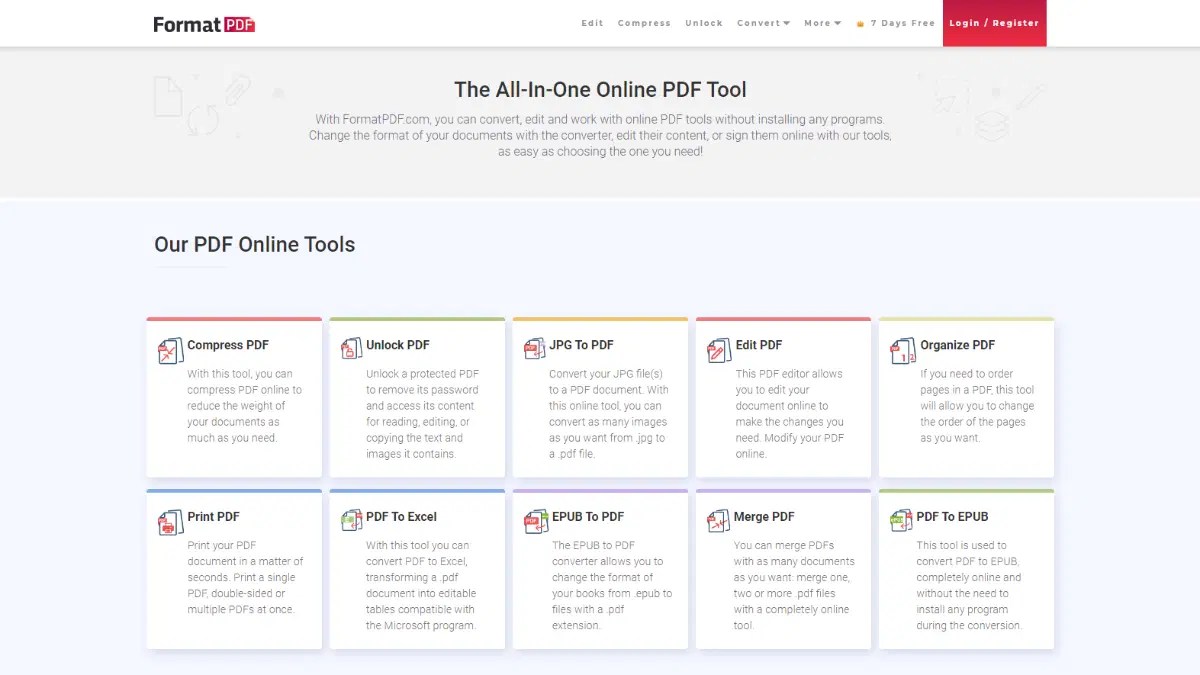The image size is (1200, 675).
Task: Open the Edit menu item
Action: coord(592,23)
